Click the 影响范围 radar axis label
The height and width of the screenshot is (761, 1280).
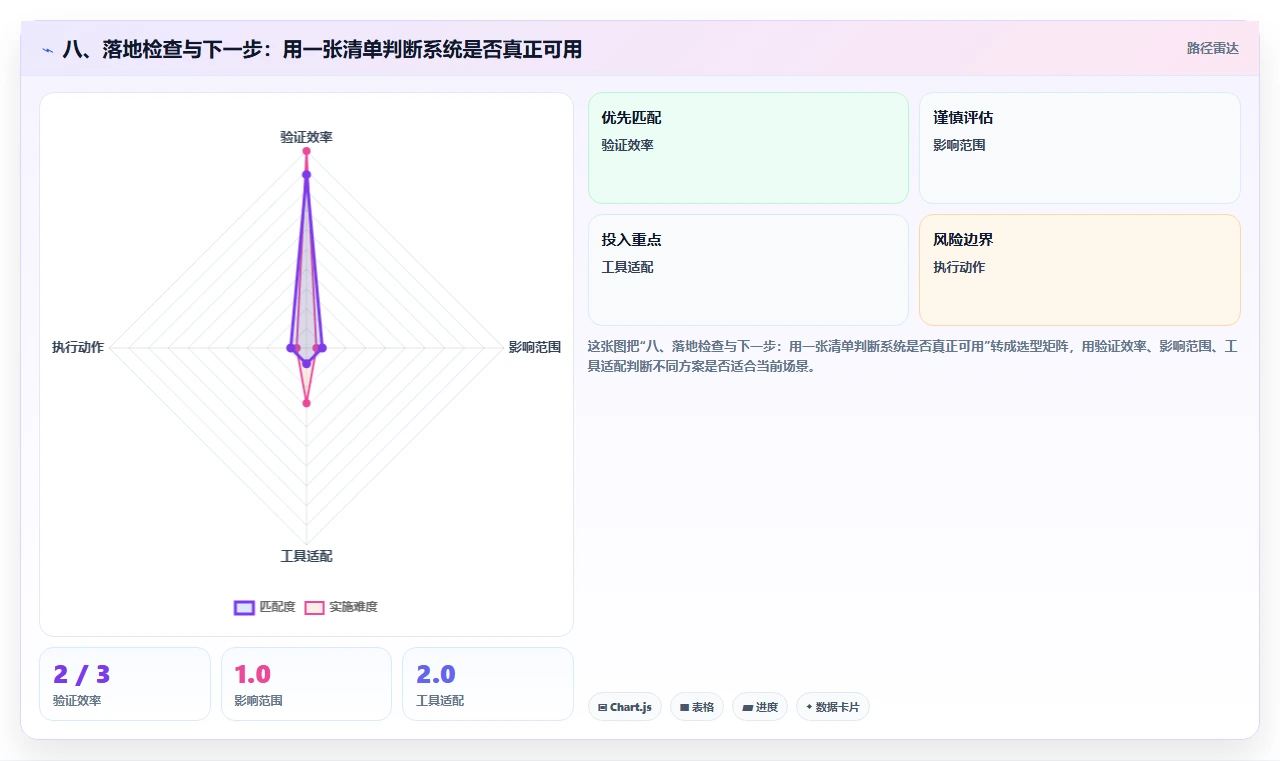[x=535, y=348]
